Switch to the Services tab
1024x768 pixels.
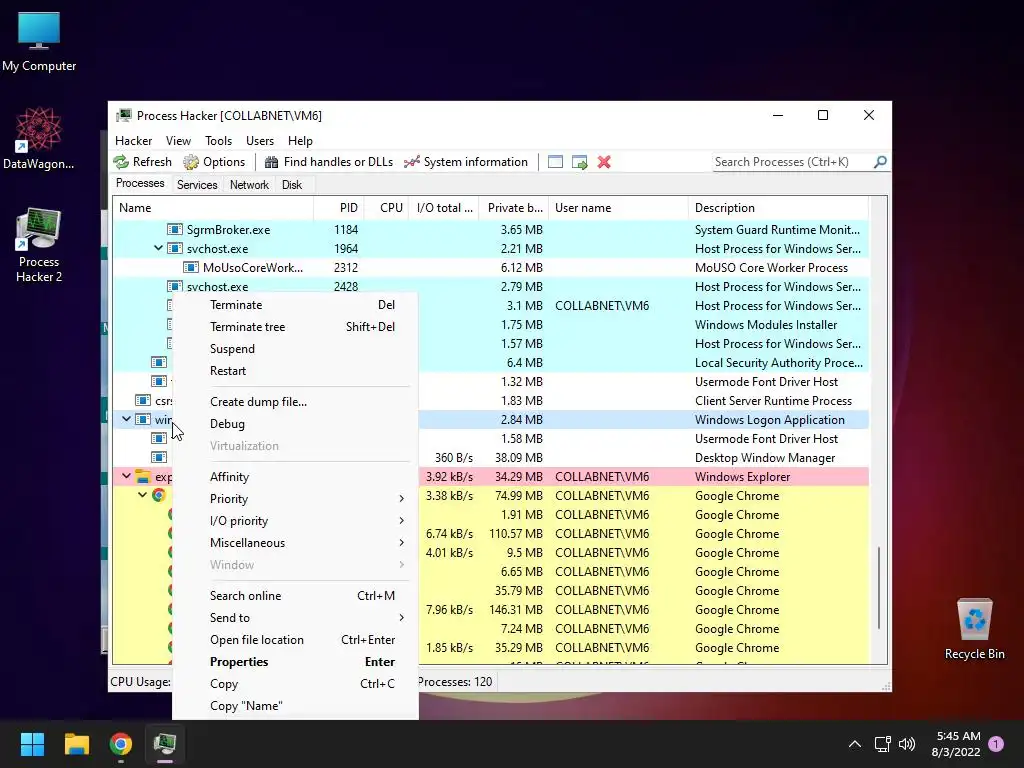pos(197,185)
